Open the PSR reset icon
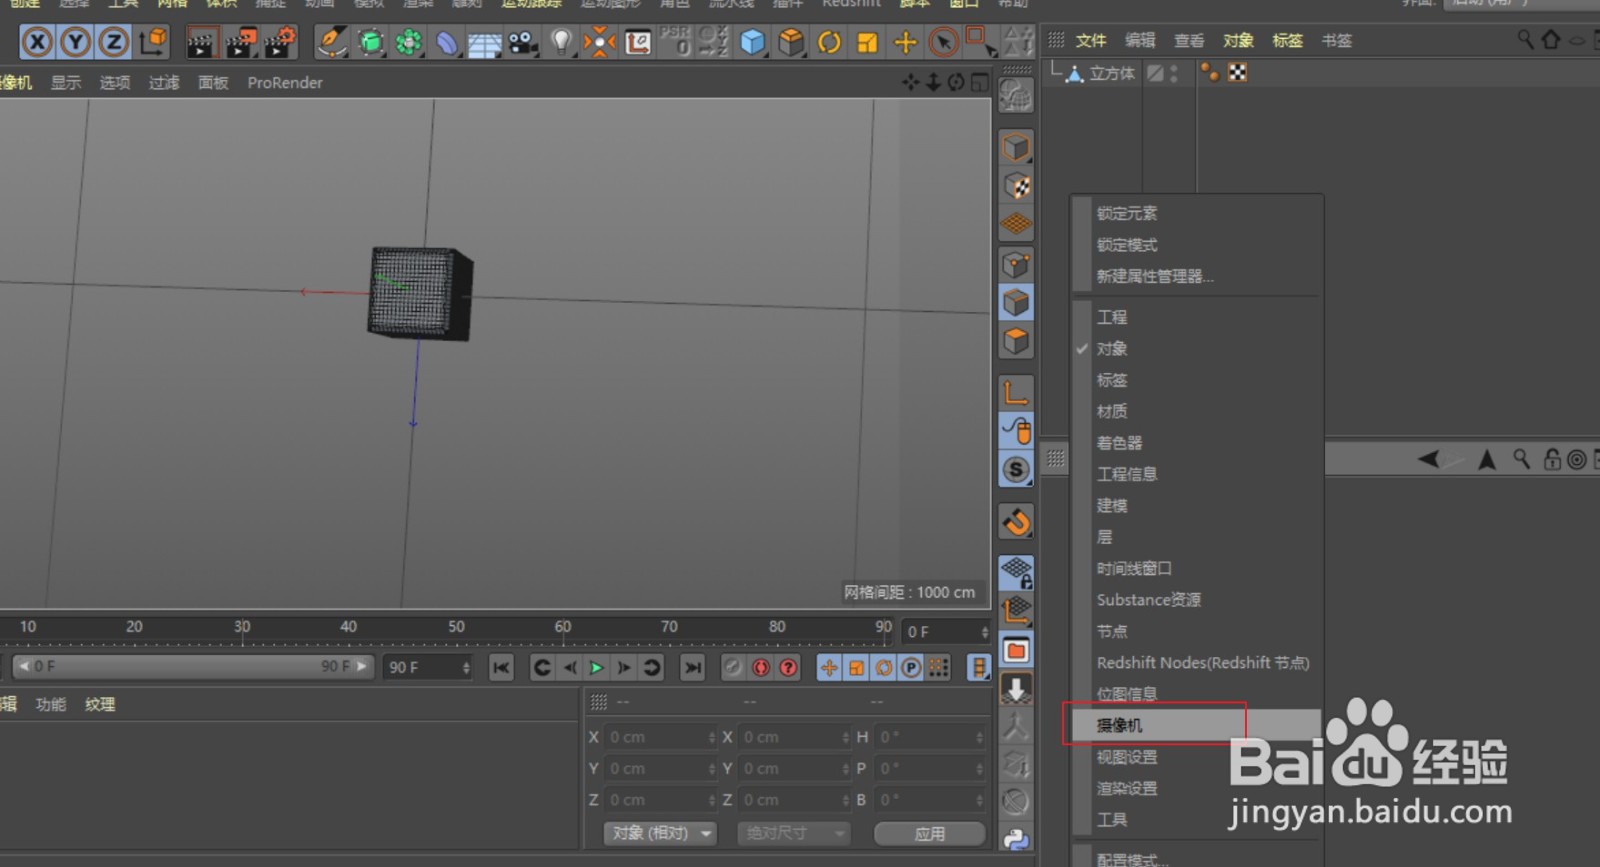 (x=676, y=42)
